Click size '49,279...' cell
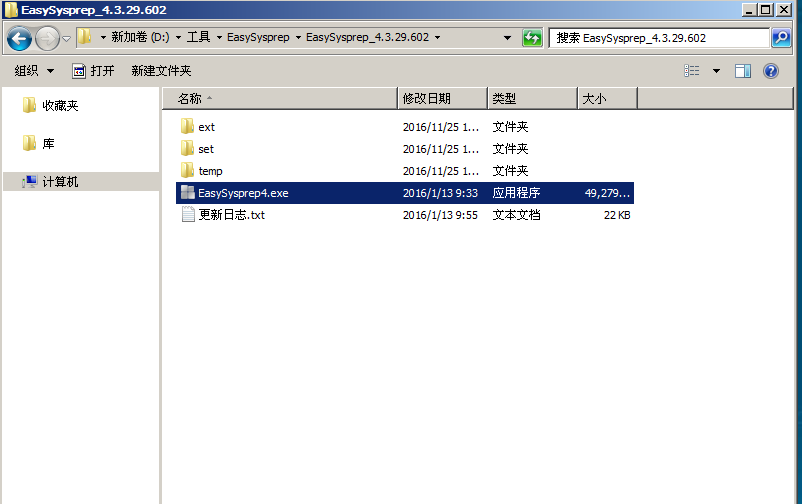The height and width of the screenshot is (504, 802). tap(607, 193)
